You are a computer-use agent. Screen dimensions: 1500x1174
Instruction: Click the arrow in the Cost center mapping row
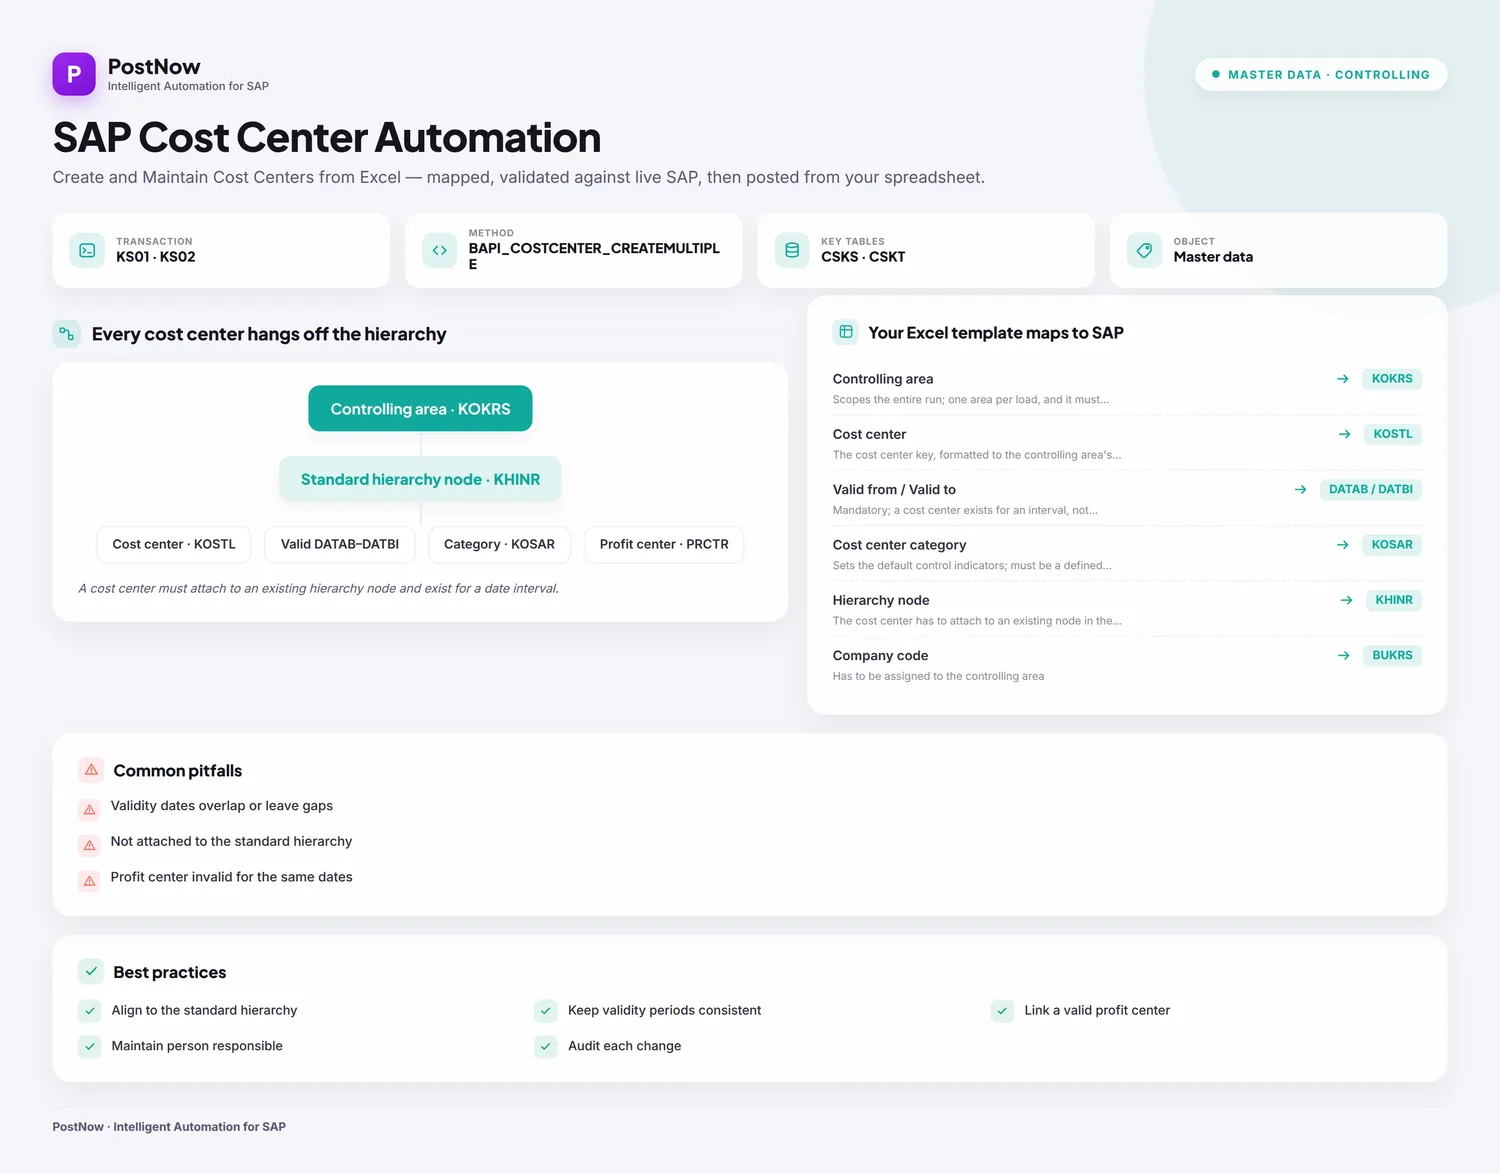pyautogui.click(x=1345, y=434)
